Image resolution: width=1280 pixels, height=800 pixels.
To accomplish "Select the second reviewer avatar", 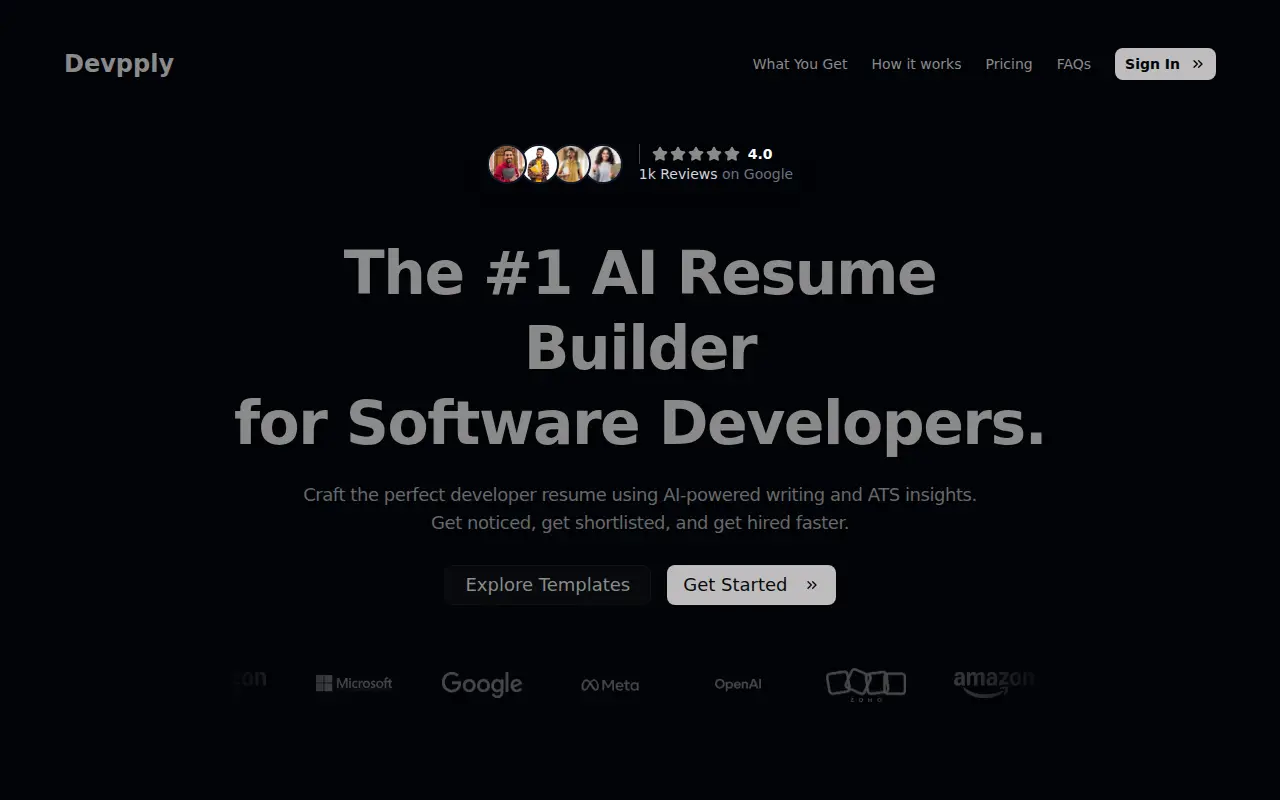I will [x=540, y=164].
